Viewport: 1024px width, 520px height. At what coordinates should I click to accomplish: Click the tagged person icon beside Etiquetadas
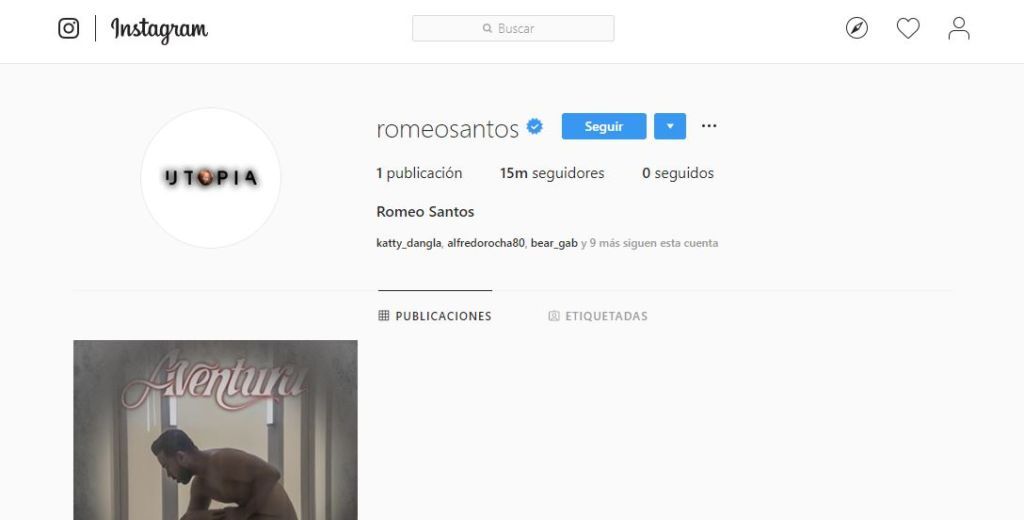tap(554, 316)
